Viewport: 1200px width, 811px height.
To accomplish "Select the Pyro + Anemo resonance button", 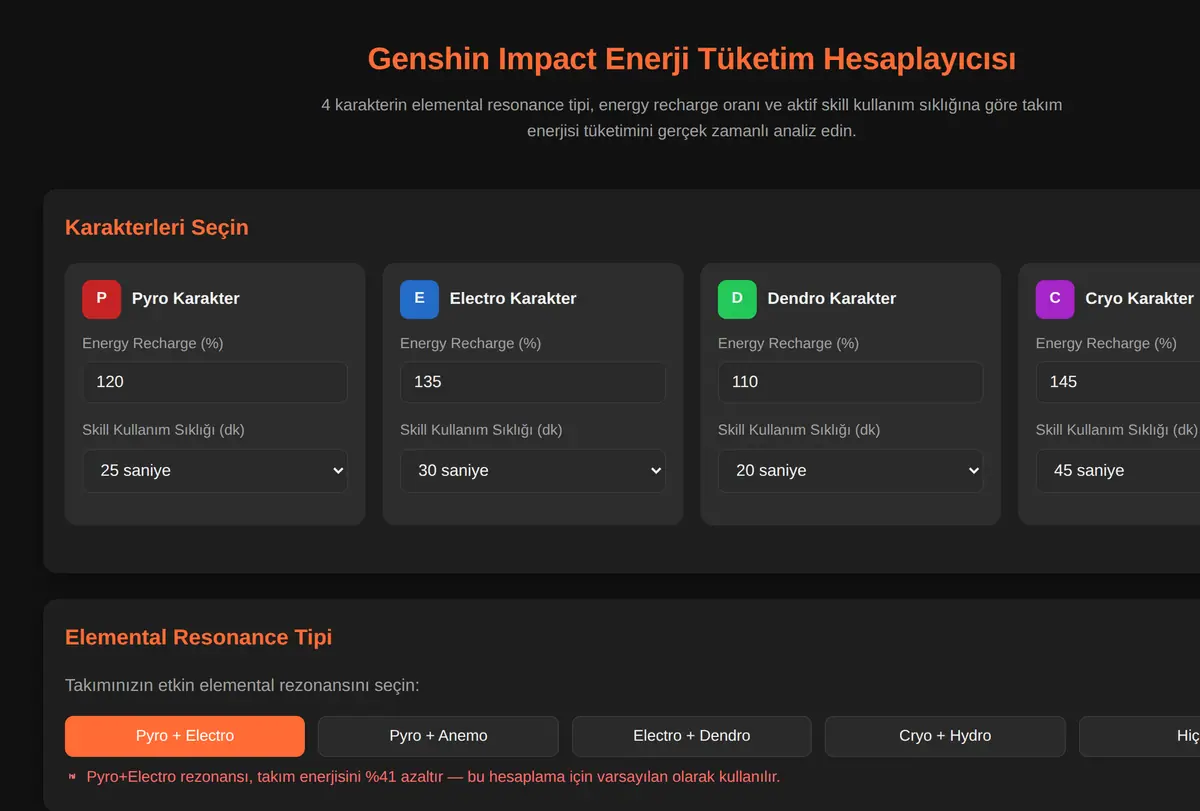I will 438,736.
